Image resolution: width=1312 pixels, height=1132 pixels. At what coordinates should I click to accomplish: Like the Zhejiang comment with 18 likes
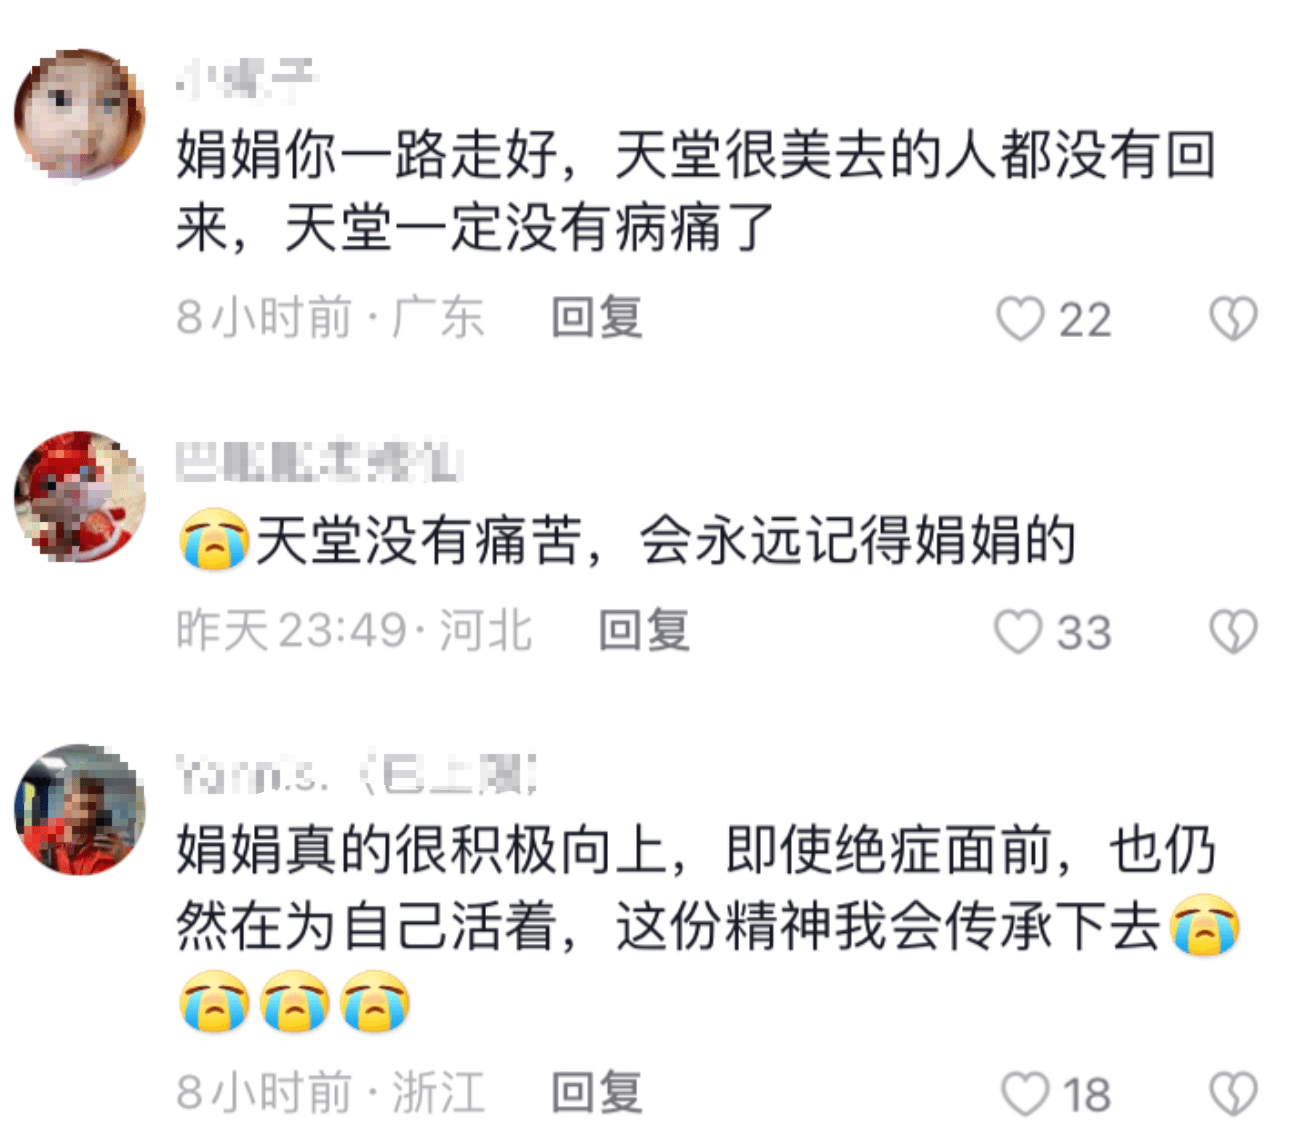(x=1025, y=1094)
